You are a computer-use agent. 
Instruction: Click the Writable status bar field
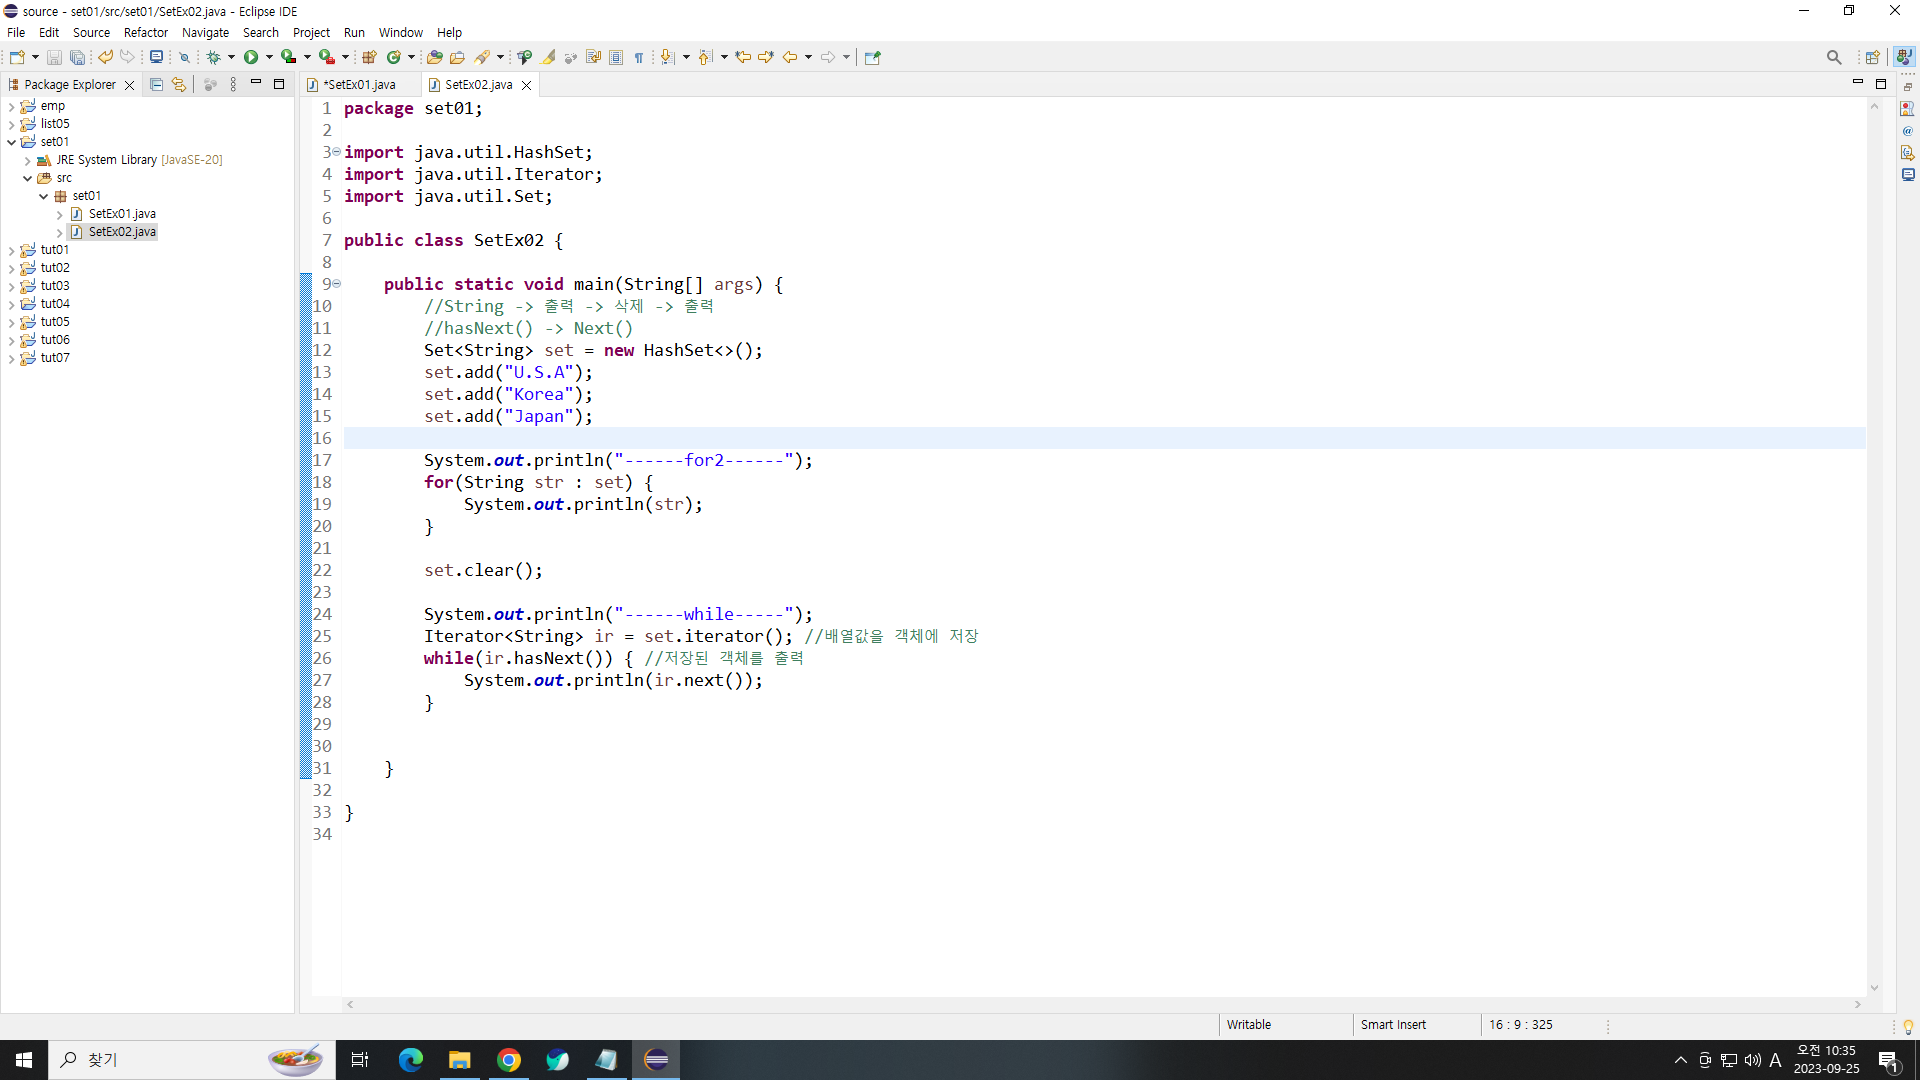(x=1249, y=1025)
